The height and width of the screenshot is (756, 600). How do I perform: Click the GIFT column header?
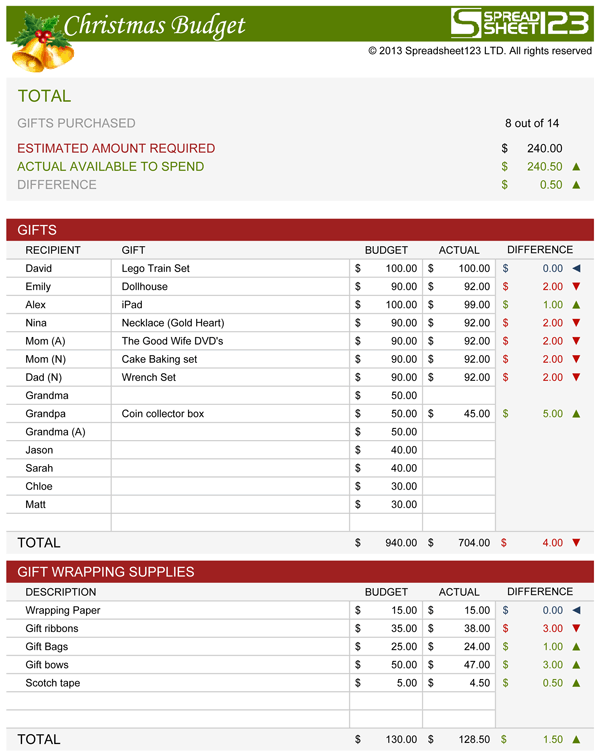[x=133, y=250]
